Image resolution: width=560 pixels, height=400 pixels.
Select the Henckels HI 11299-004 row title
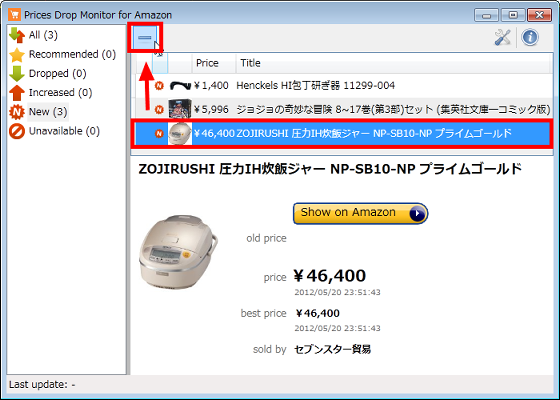point(316,86)
